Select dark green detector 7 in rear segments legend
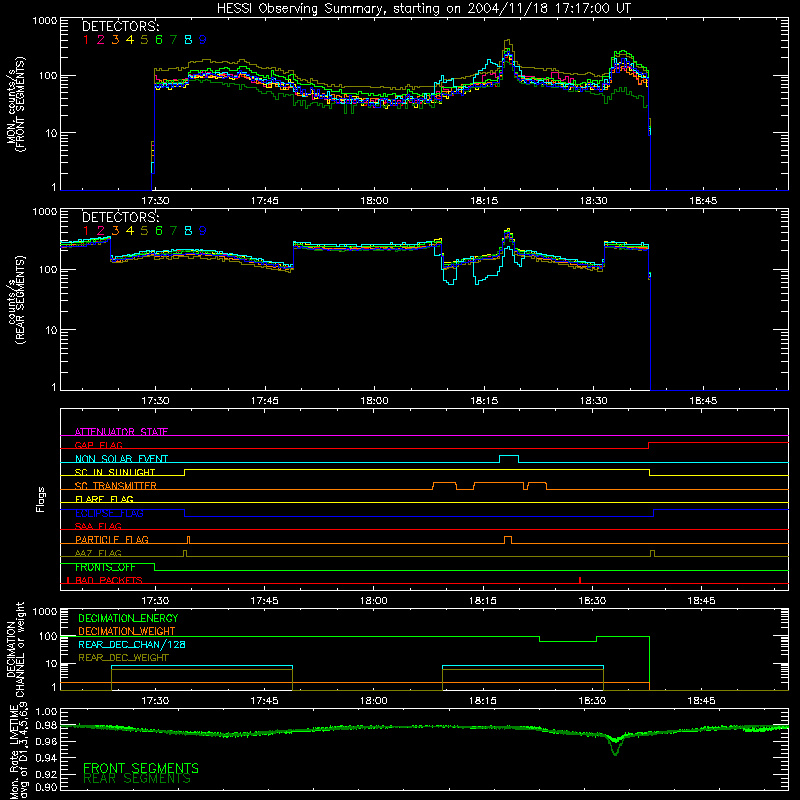Screen dimensions: 800x800 [x=173, y=231]
